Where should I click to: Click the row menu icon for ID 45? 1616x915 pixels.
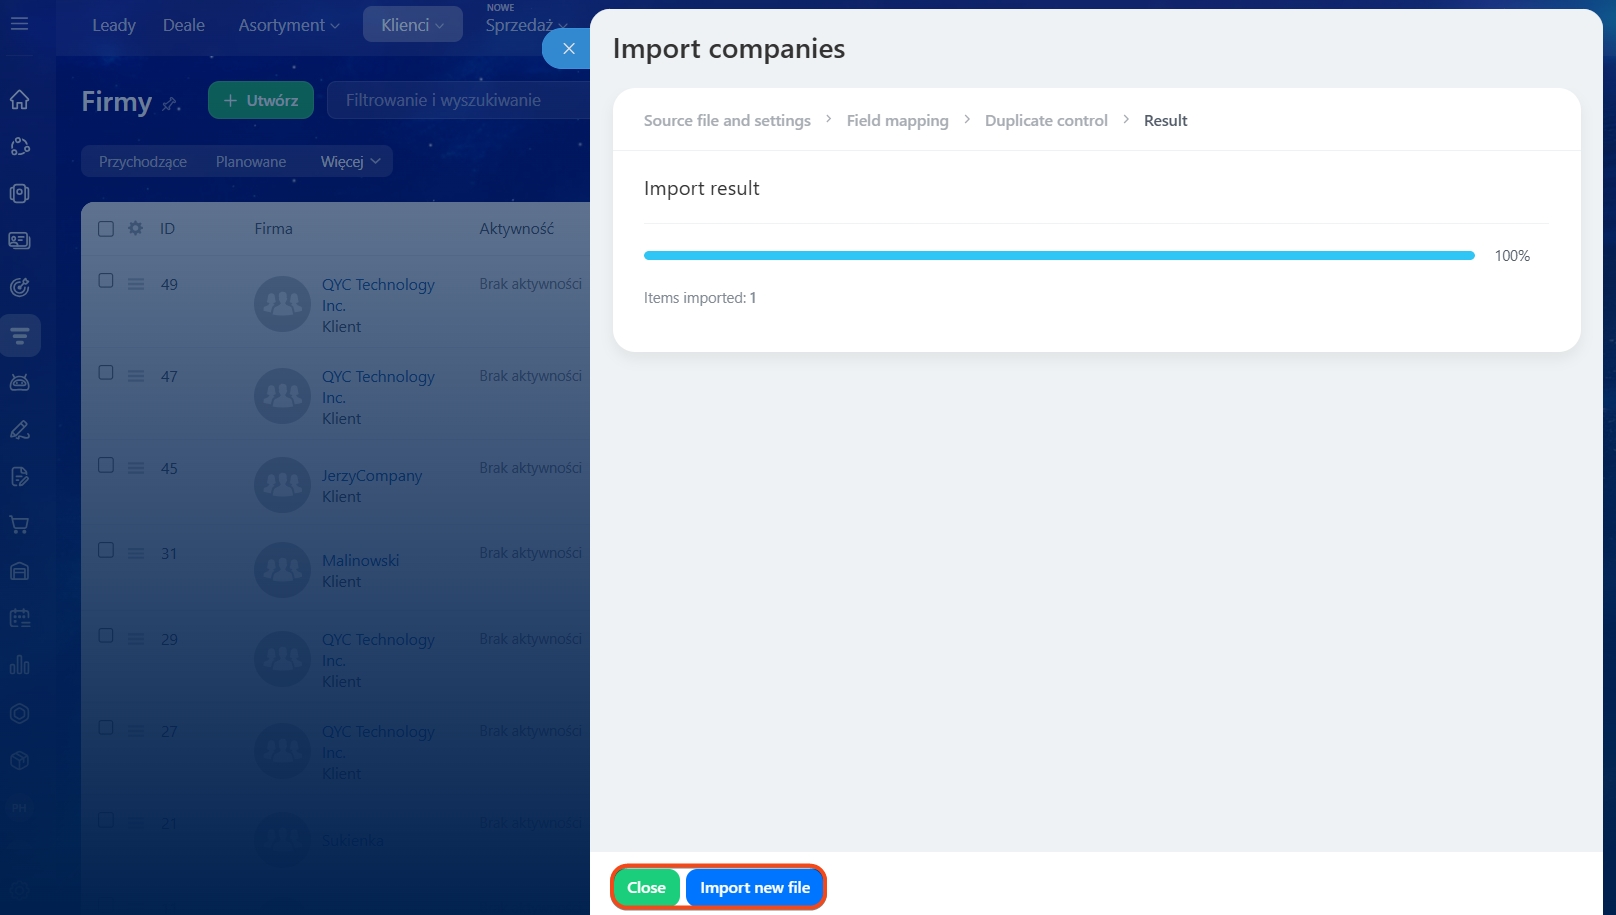click(136, 468)
